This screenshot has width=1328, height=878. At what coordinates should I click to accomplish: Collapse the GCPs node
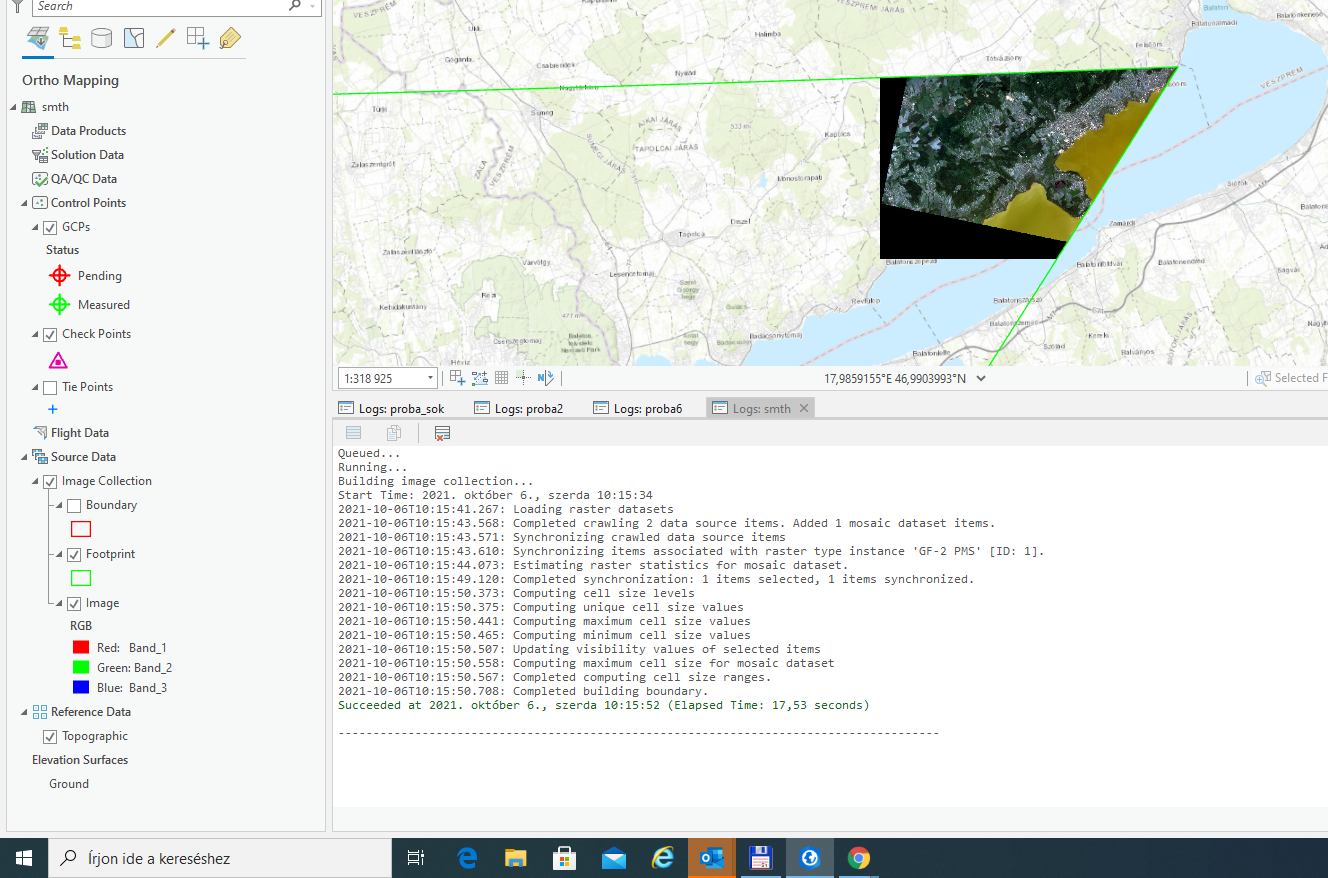[x=36, y=227]
